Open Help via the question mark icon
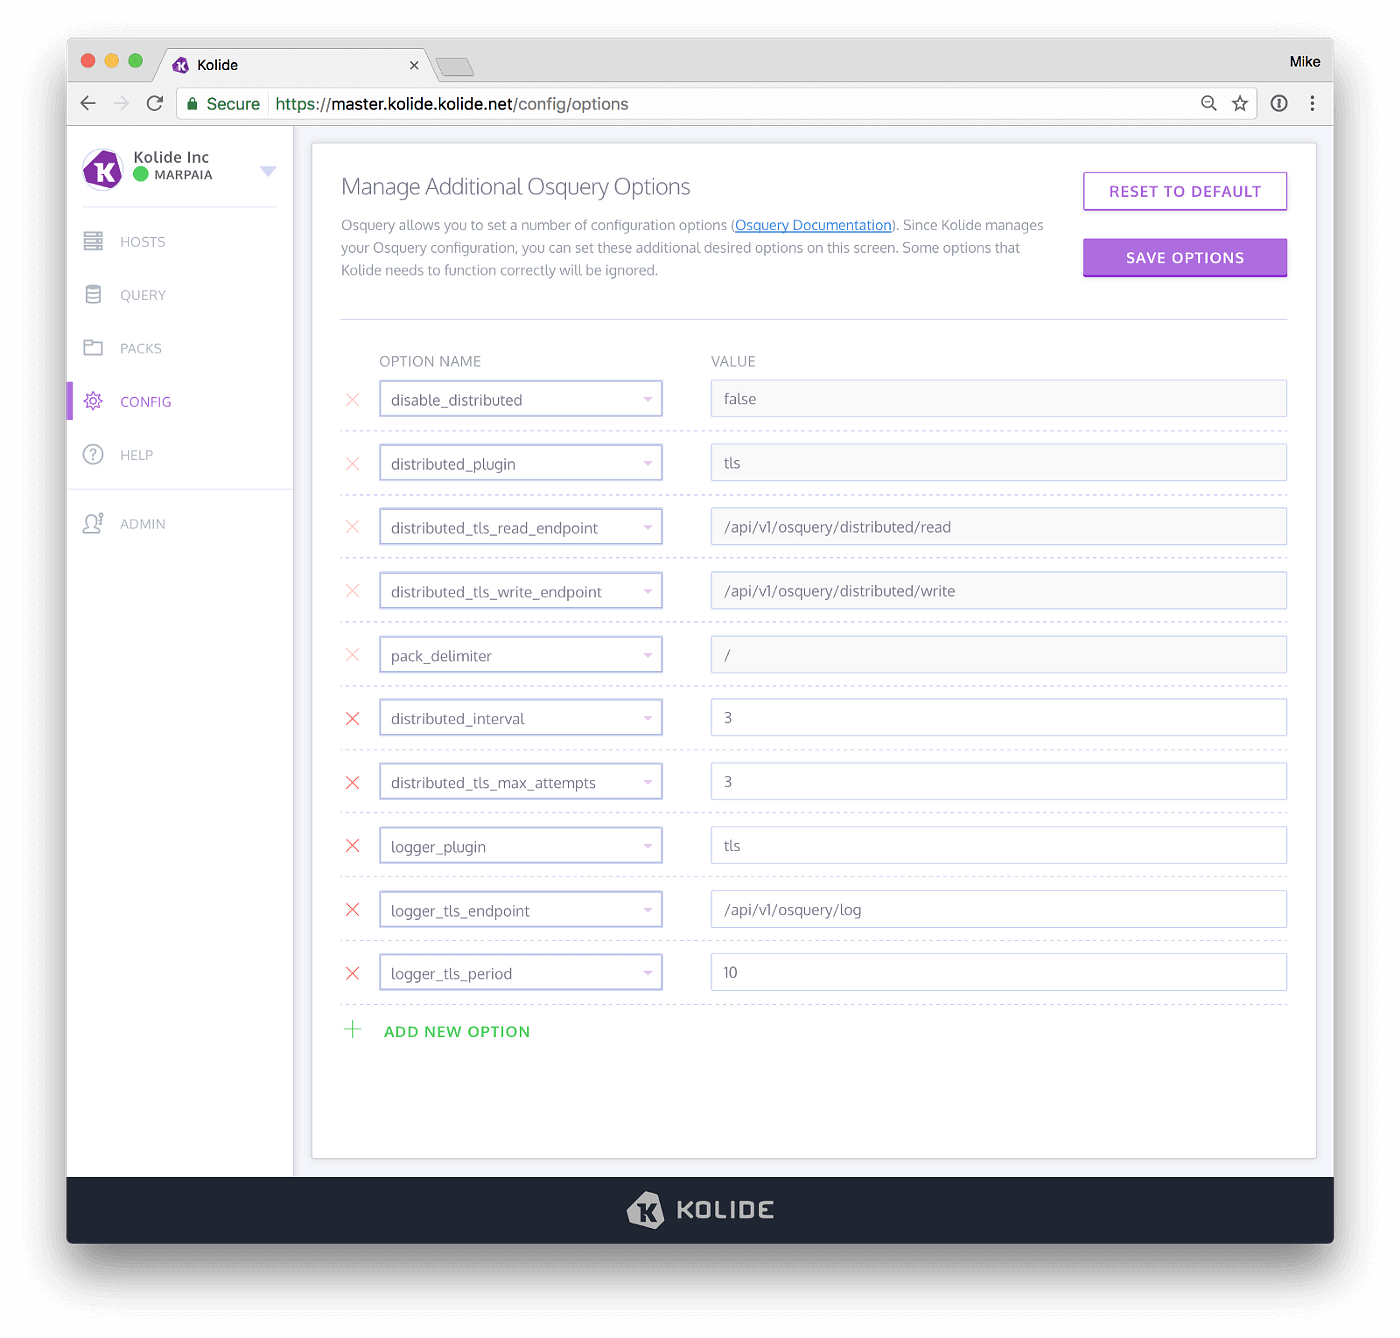This screenshot has height=1338, width=1400. 93,454
